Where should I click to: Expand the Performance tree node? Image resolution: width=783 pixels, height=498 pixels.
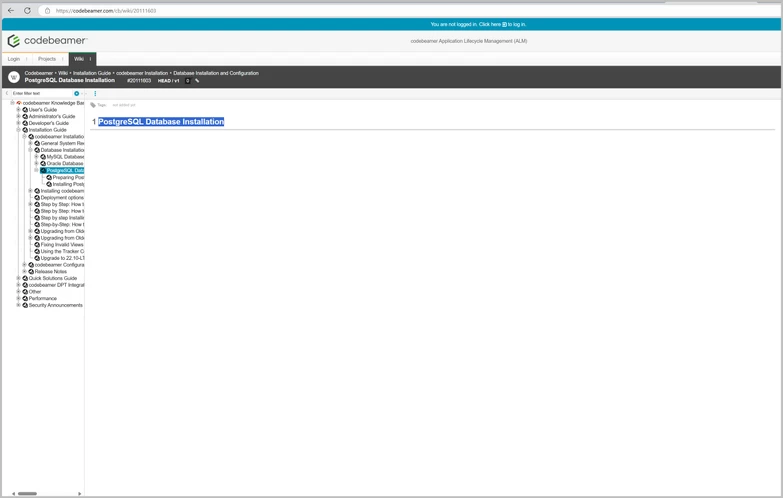(x=18, y=298)
